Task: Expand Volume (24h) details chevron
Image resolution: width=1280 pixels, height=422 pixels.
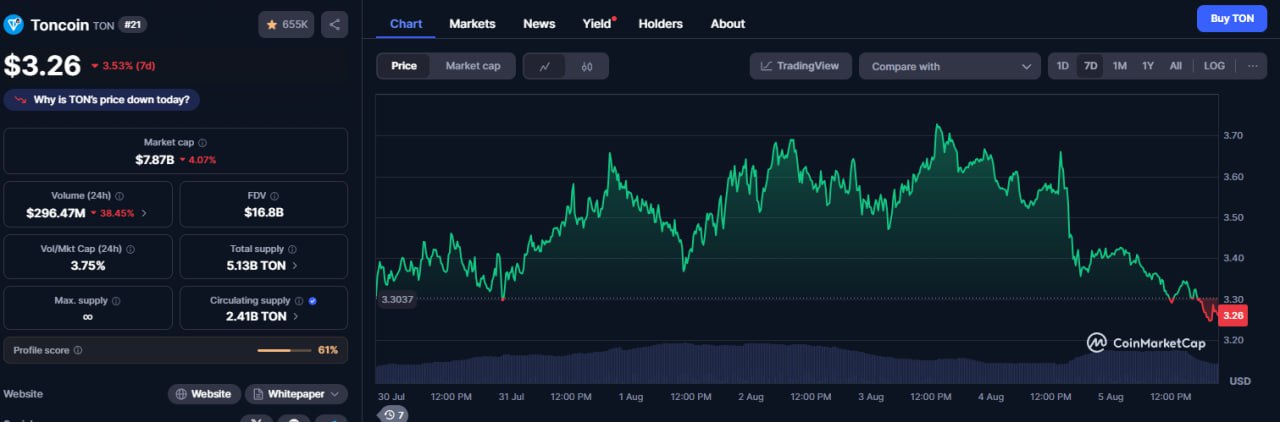Action: [x=143, y=213]
